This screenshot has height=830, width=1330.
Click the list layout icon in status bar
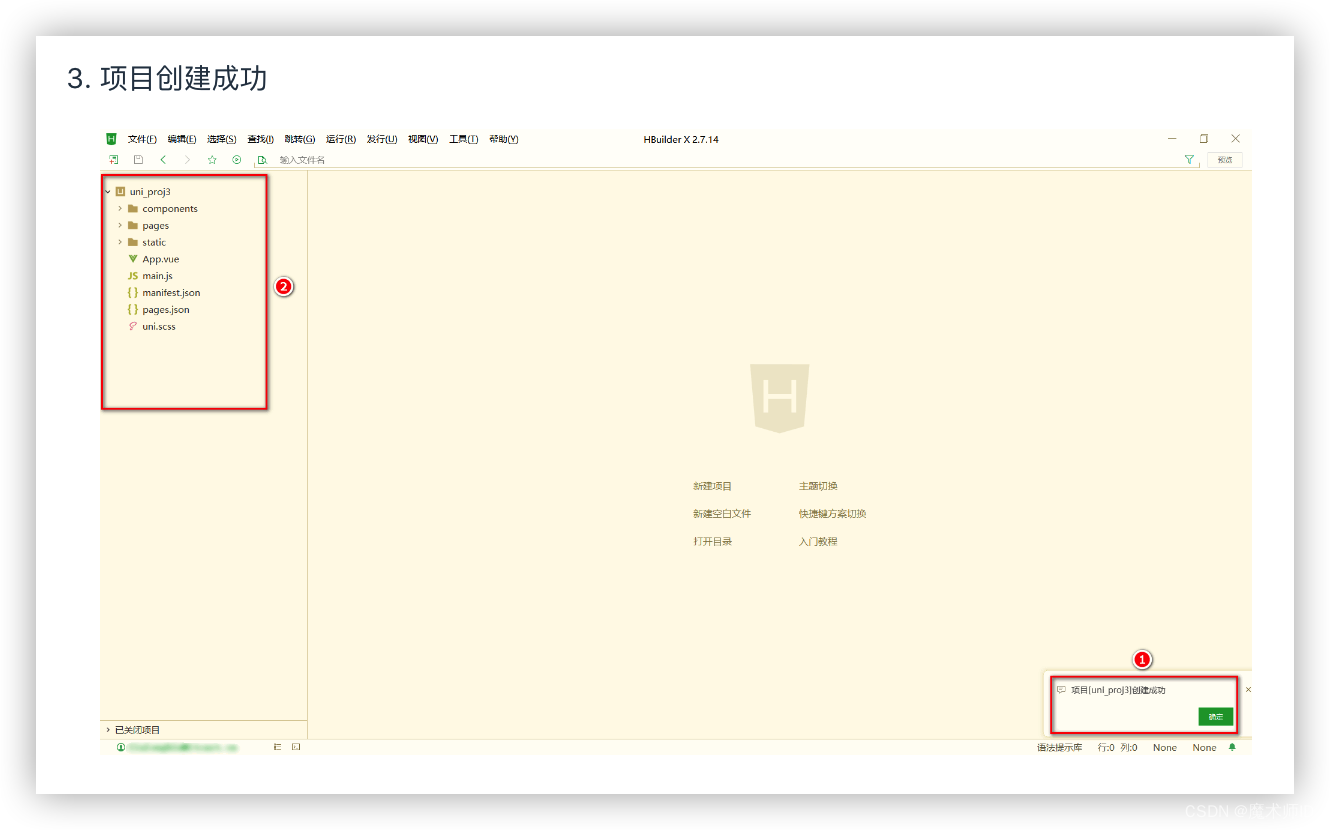278,747
